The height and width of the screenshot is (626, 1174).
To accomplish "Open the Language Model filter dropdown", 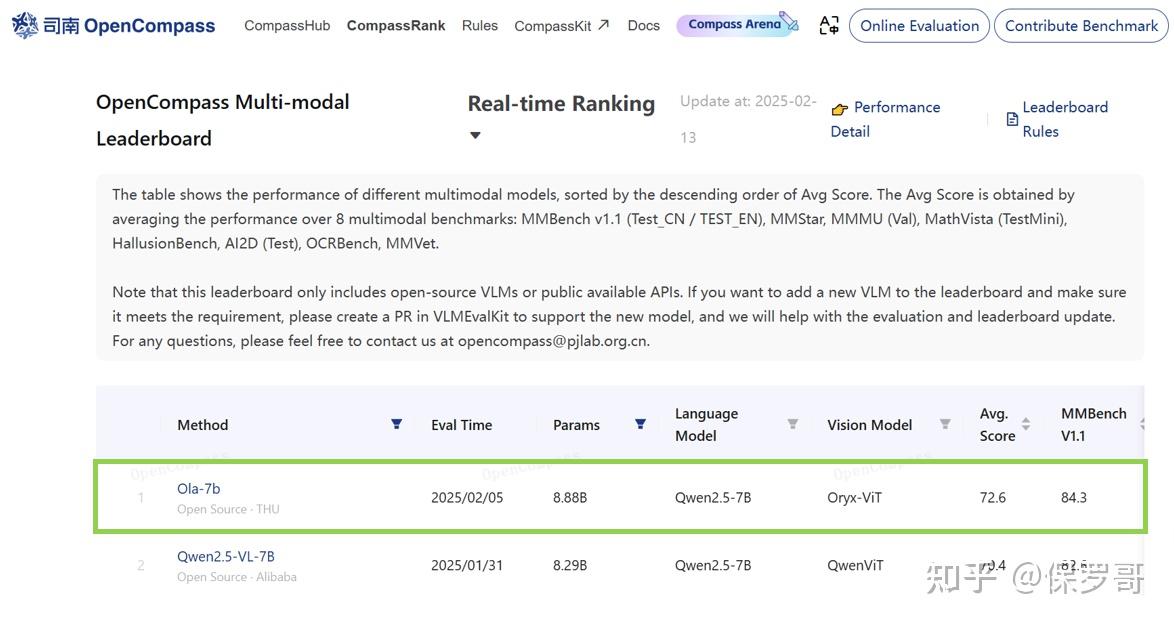I will [791, 424].
